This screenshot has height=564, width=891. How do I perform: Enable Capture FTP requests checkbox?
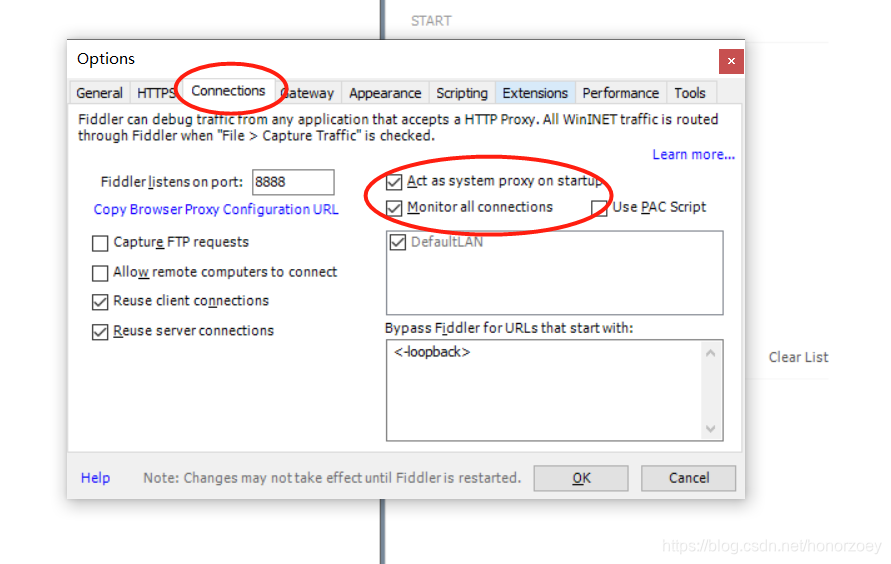(100, 243)
